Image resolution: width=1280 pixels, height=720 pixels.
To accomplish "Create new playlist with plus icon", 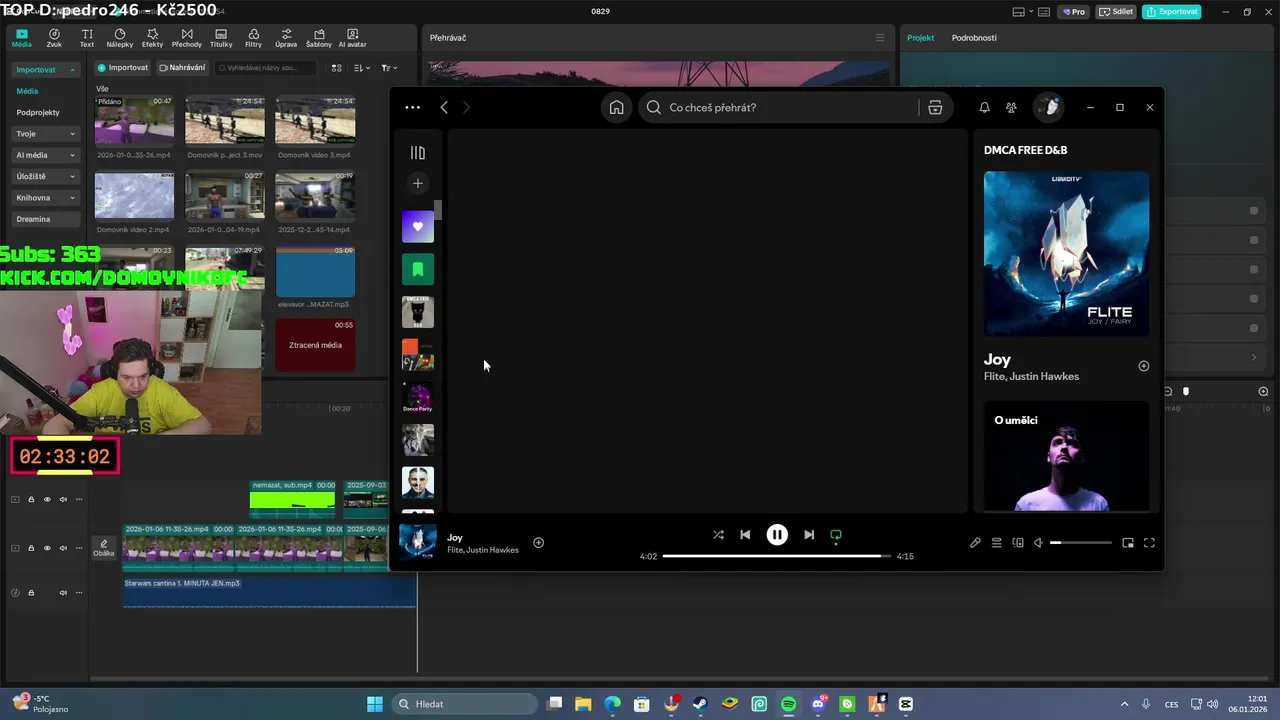I will 418,183.
